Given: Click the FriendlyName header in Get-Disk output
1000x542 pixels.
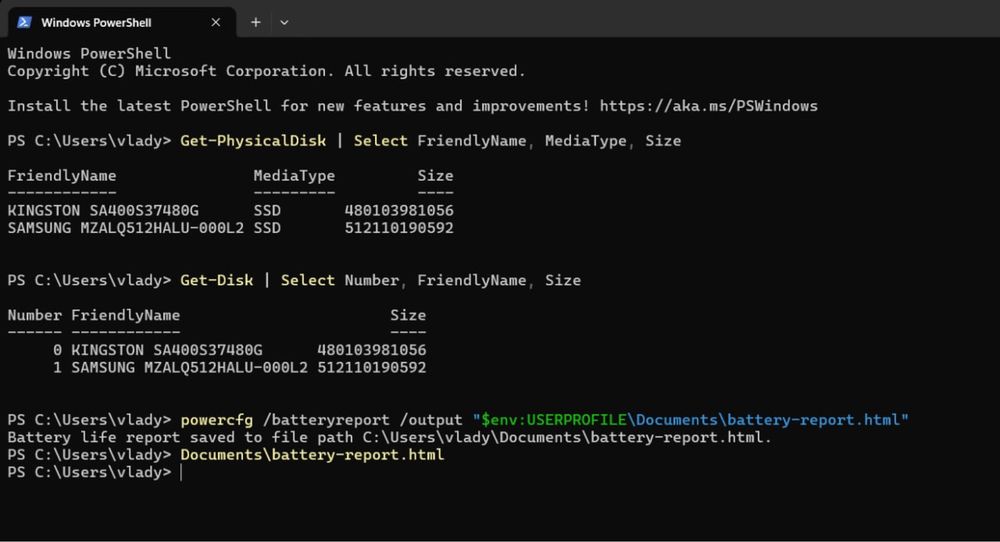Looking at the screenshot, I should pos(126,316).
